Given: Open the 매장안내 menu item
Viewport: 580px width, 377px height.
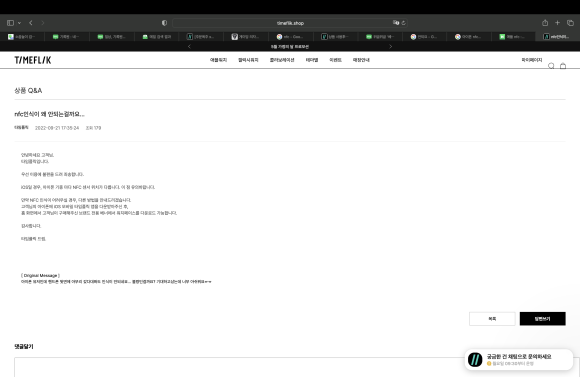Looking at the screenshot, I should (361, 60).
